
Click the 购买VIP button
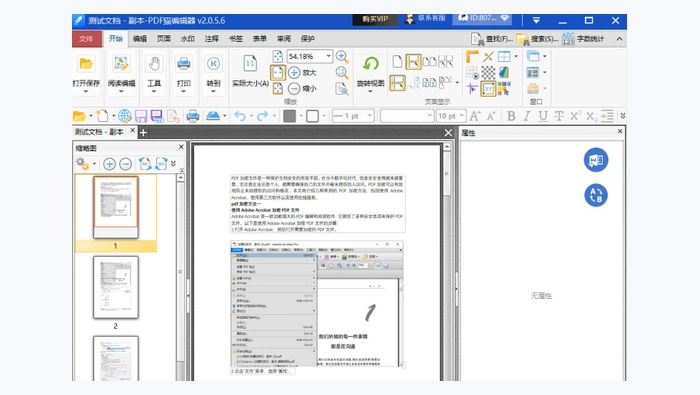375,19
